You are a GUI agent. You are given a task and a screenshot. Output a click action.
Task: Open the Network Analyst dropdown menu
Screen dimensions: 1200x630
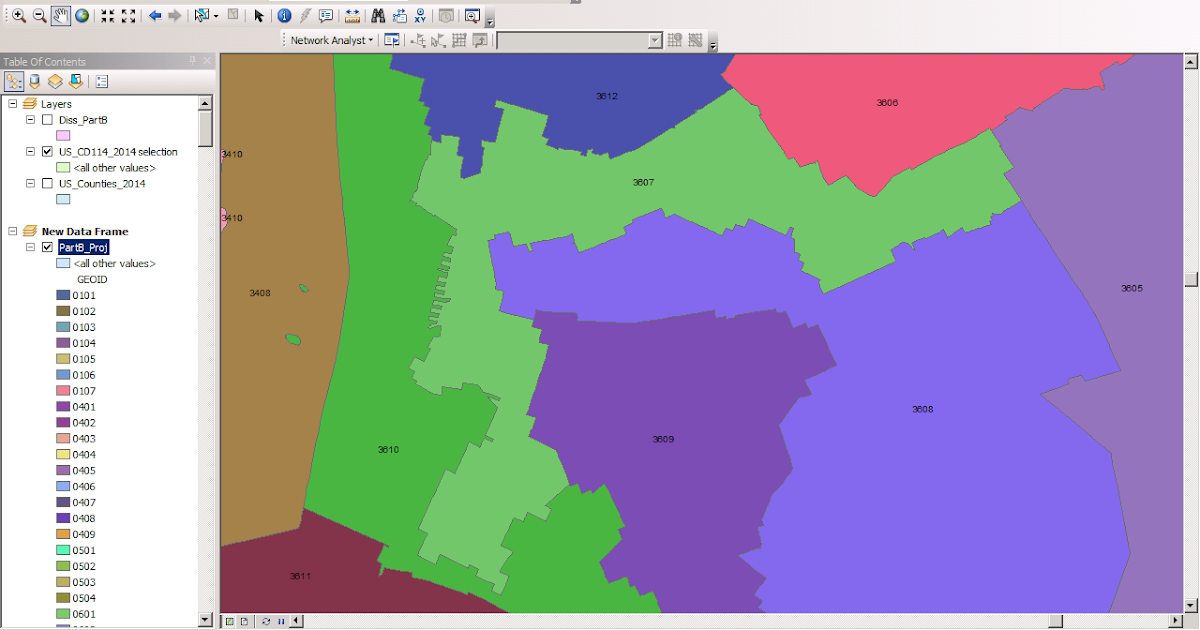click(x=330, y=40)
